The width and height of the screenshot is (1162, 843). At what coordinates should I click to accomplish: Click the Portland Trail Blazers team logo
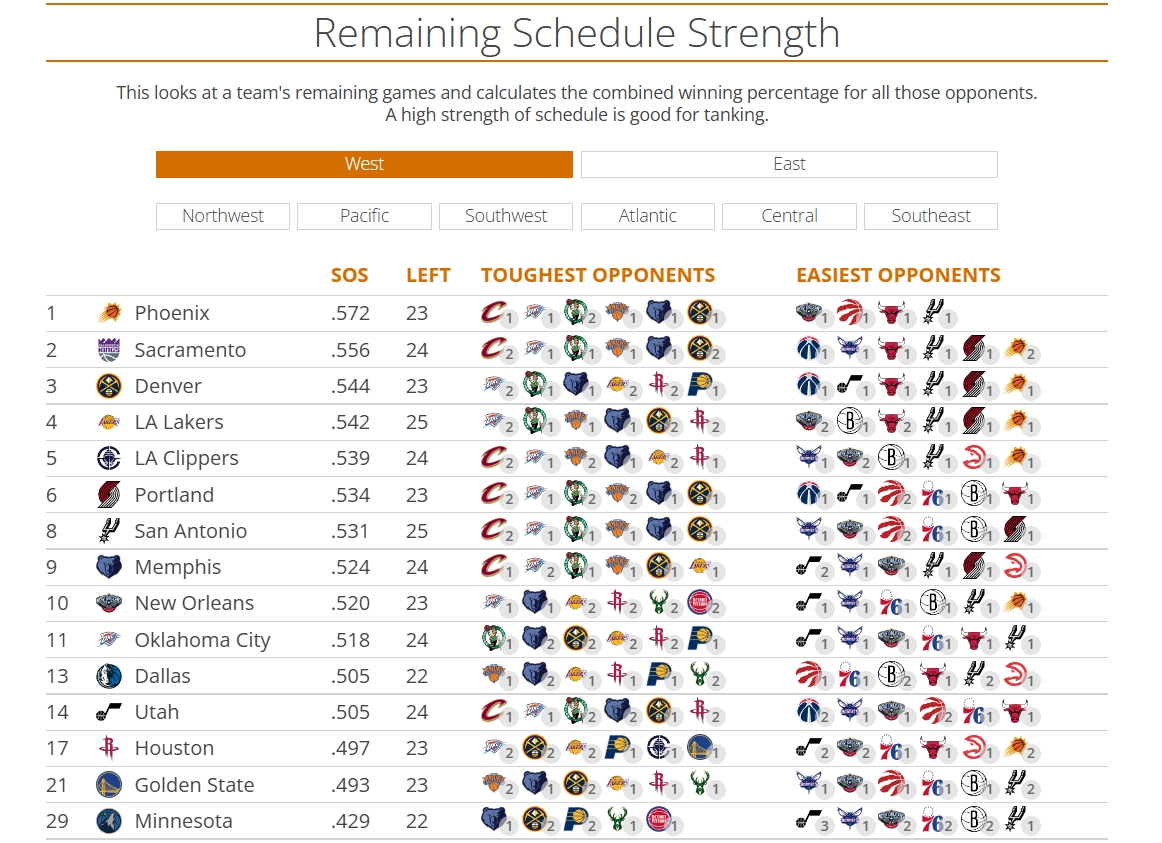pos(109,495)
